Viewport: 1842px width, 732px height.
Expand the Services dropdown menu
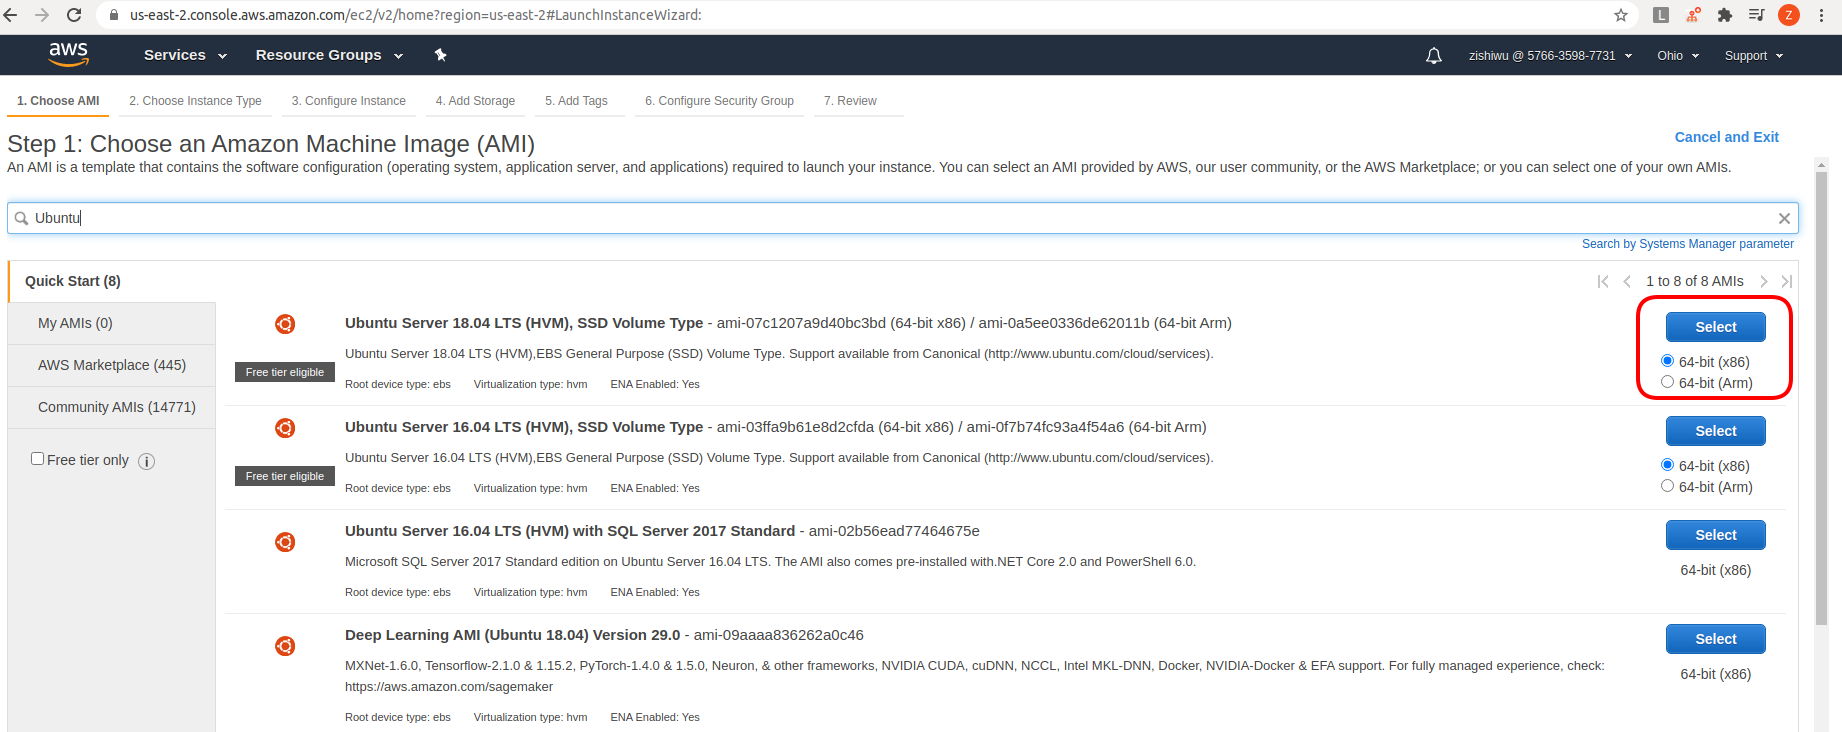[185, 55]
